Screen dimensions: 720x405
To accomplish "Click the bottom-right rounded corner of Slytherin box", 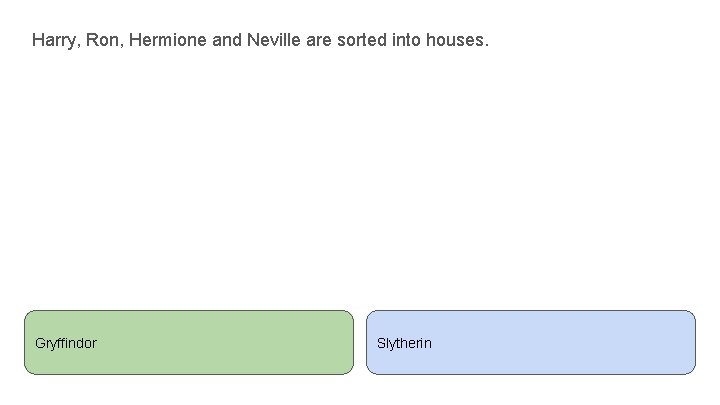I will (x=690, y=369).
